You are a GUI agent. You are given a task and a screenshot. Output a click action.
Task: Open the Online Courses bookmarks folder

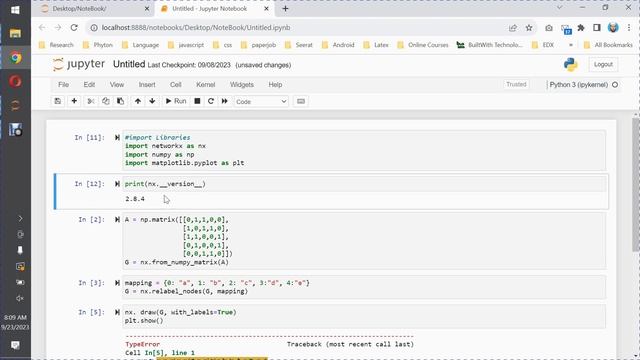pyautogui.click(x=423, y=45)
